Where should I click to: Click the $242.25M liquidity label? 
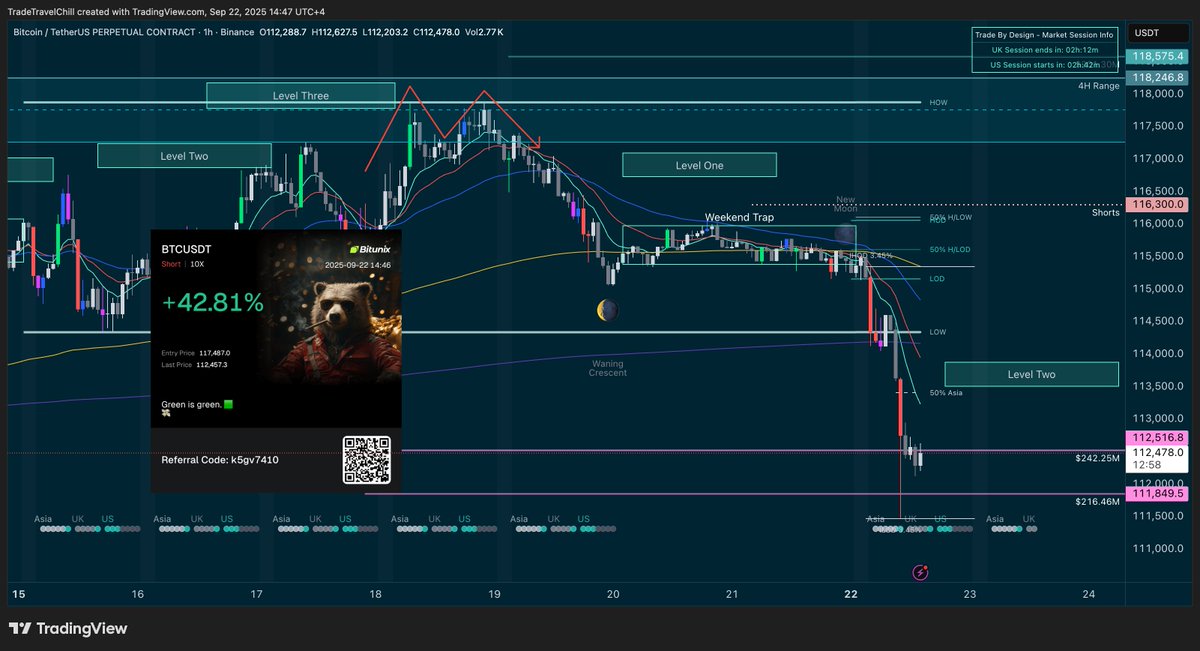pos(1098,459)
